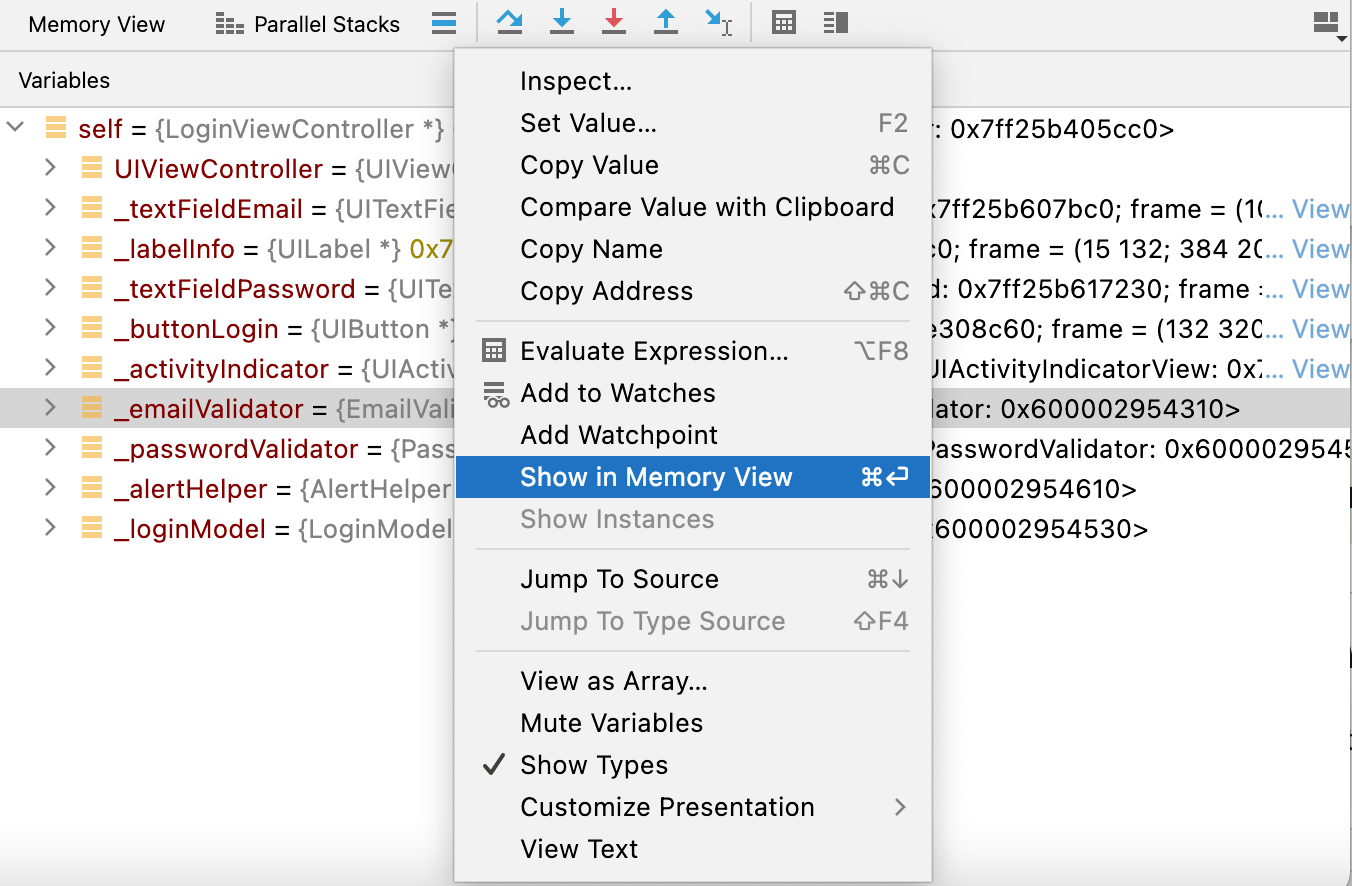This screenshot has width=1352, height=886.
Task: Select Show in Memory View
Action: (693, 477)
